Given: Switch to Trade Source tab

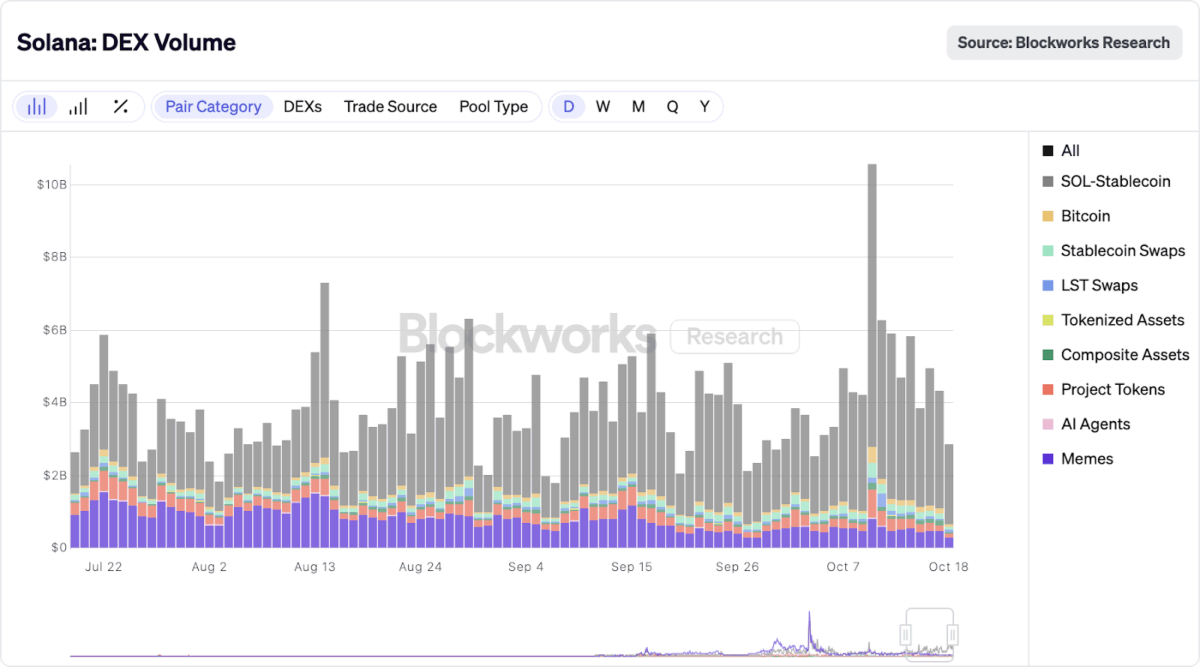Looking at the screenshot, I should tap(390, 107).
